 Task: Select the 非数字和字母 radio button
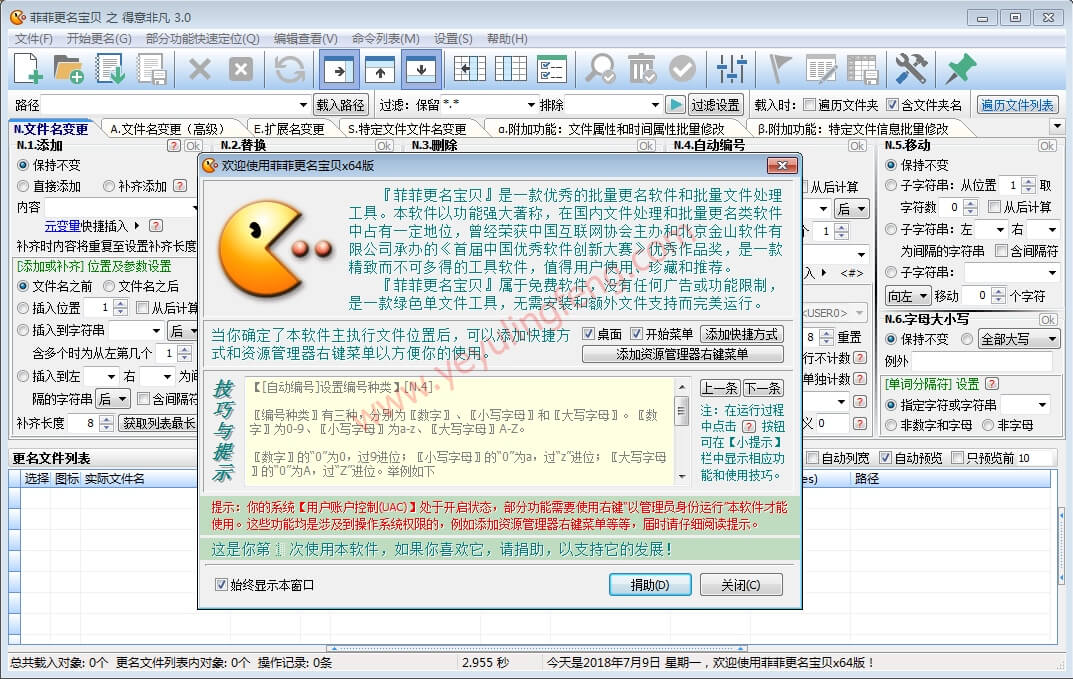coord(891,425)
